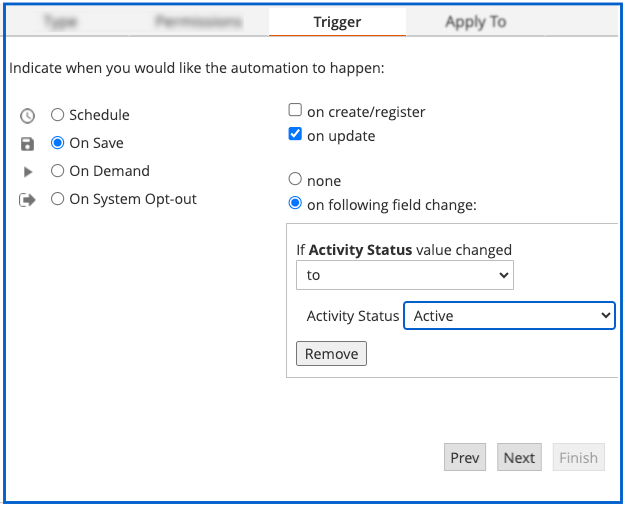Screen dimensions: 625x505
Task: Open the Activity Status Active dropdown
Action: pyautogui.click(x=508, y=316)
